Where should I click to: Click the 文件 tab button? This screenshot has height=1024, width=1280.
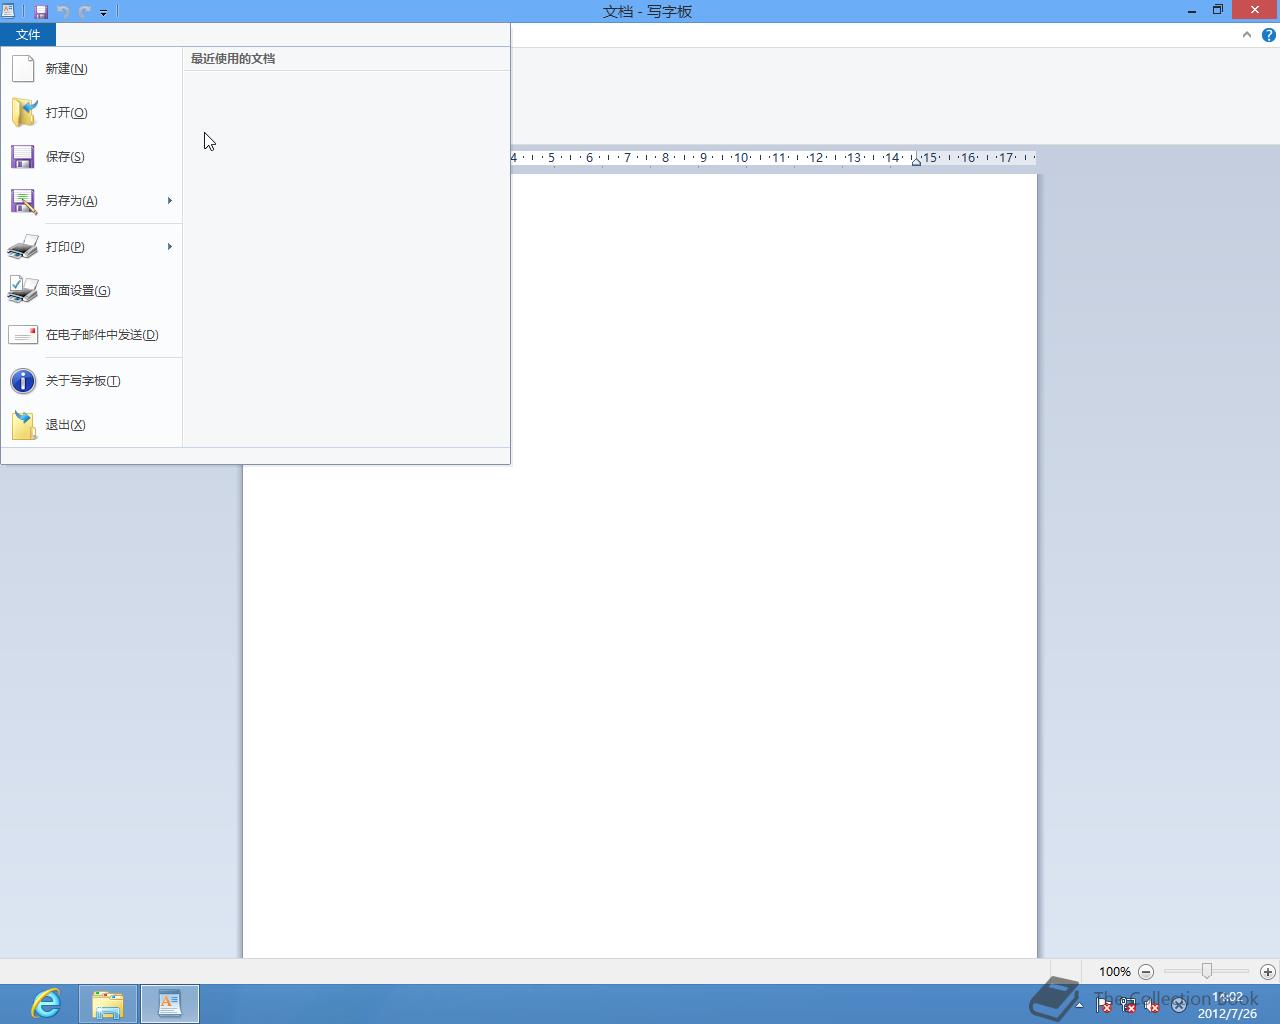28,35
